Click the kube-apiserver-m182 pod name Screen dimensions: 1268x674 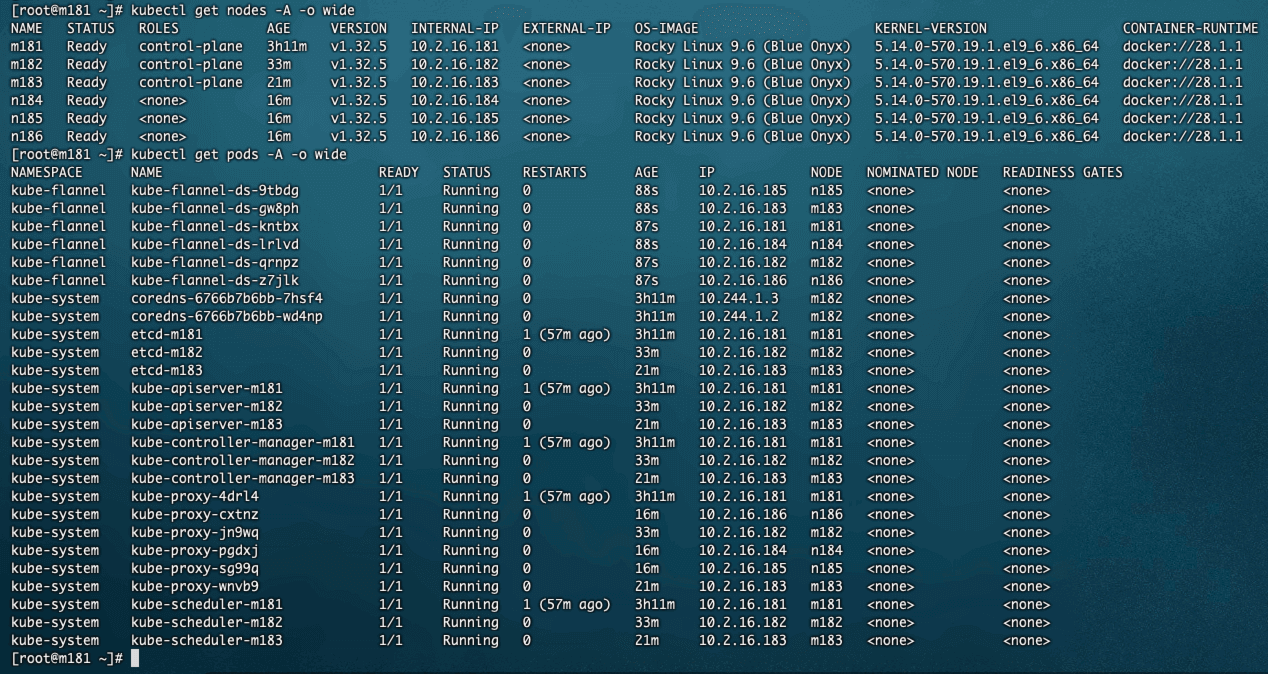pyautogui.click(x=206, y=406)
